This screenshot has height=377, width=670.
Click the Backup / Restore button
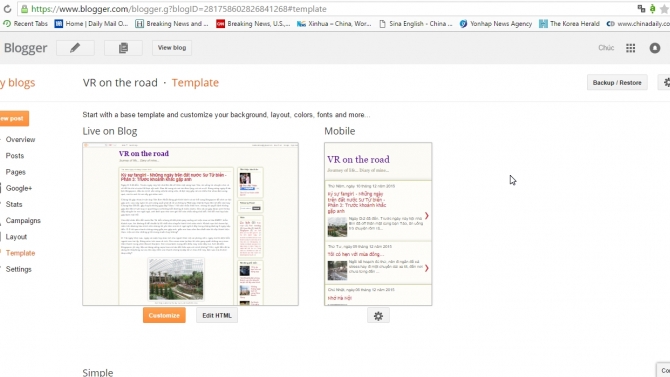[x=617, y=82]
